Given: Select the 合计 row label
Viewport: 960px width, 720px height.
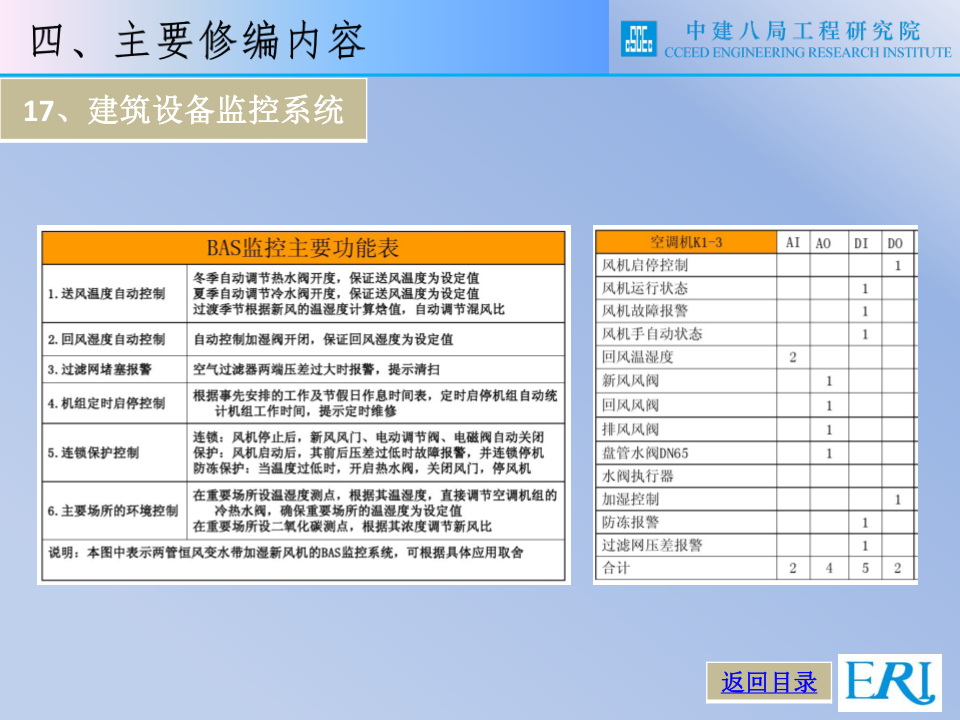Looking at the screenshot, I should coord(615,568).
